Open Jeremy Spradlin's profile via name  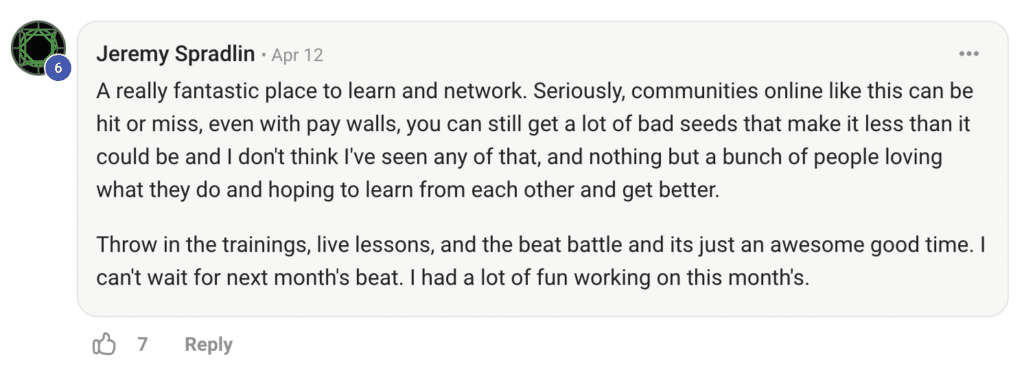tap(175, 54)
